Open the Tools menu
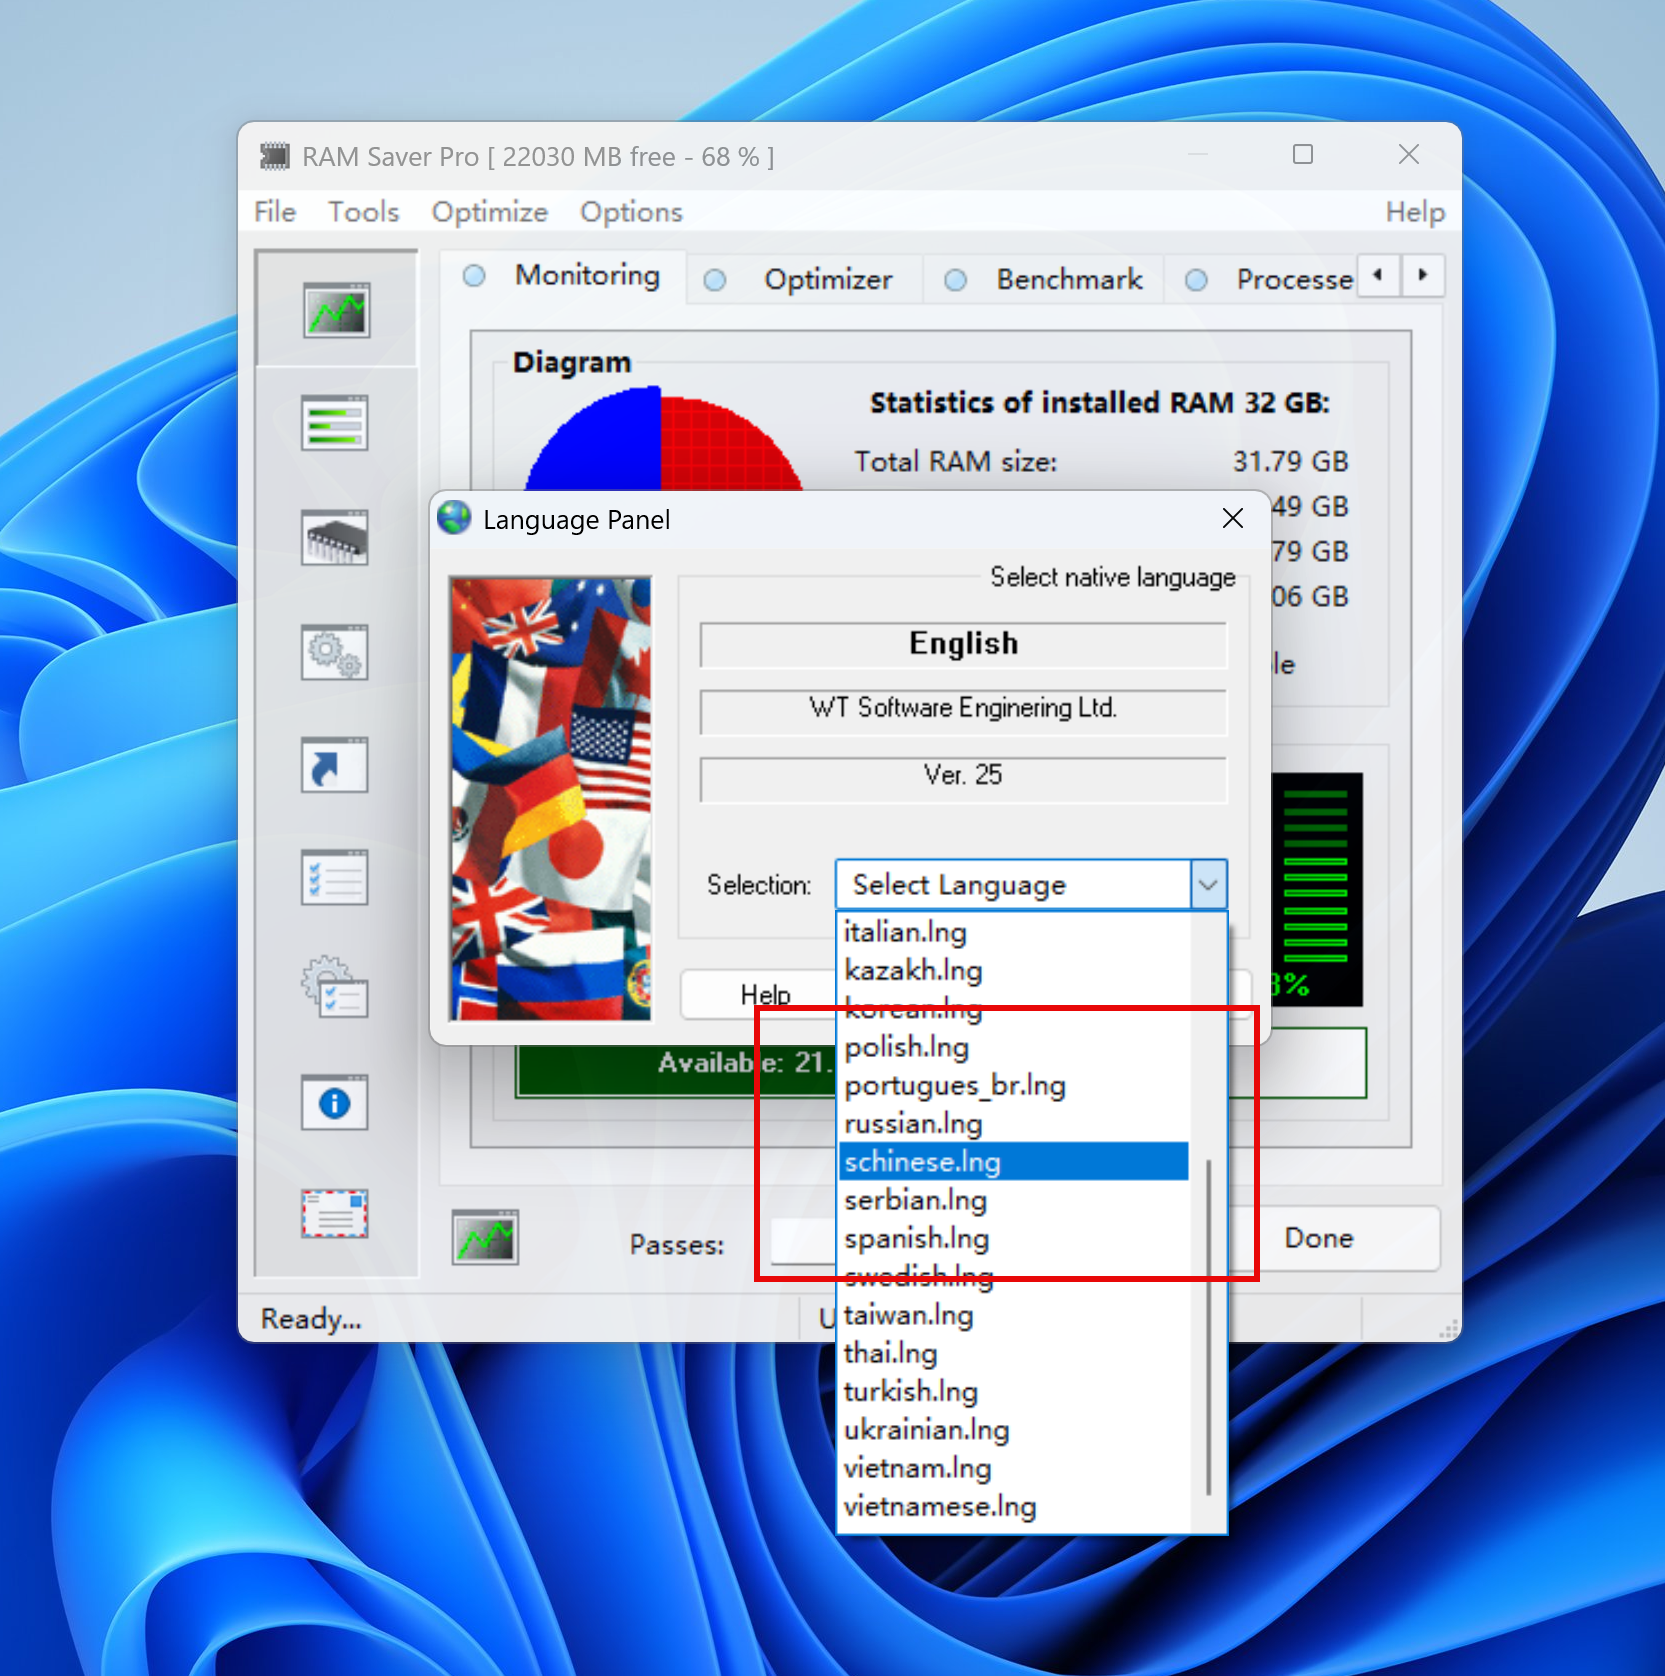 point(363,212)
